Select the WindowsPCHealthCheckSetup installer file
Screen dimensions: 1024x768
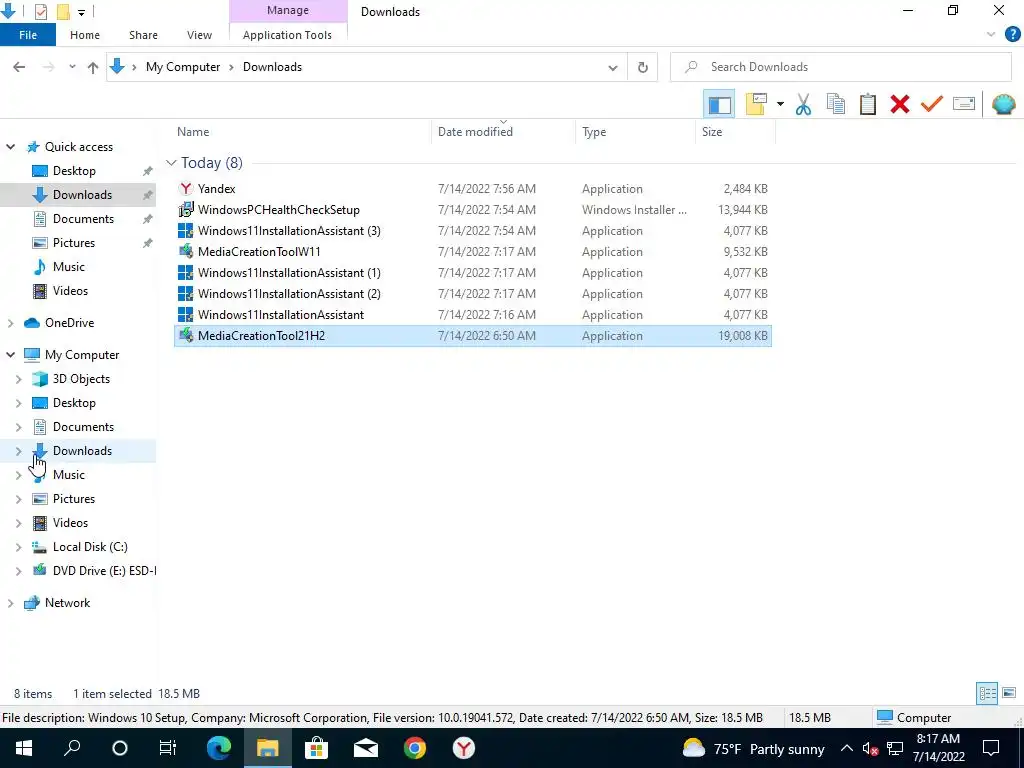coord(473,210)
